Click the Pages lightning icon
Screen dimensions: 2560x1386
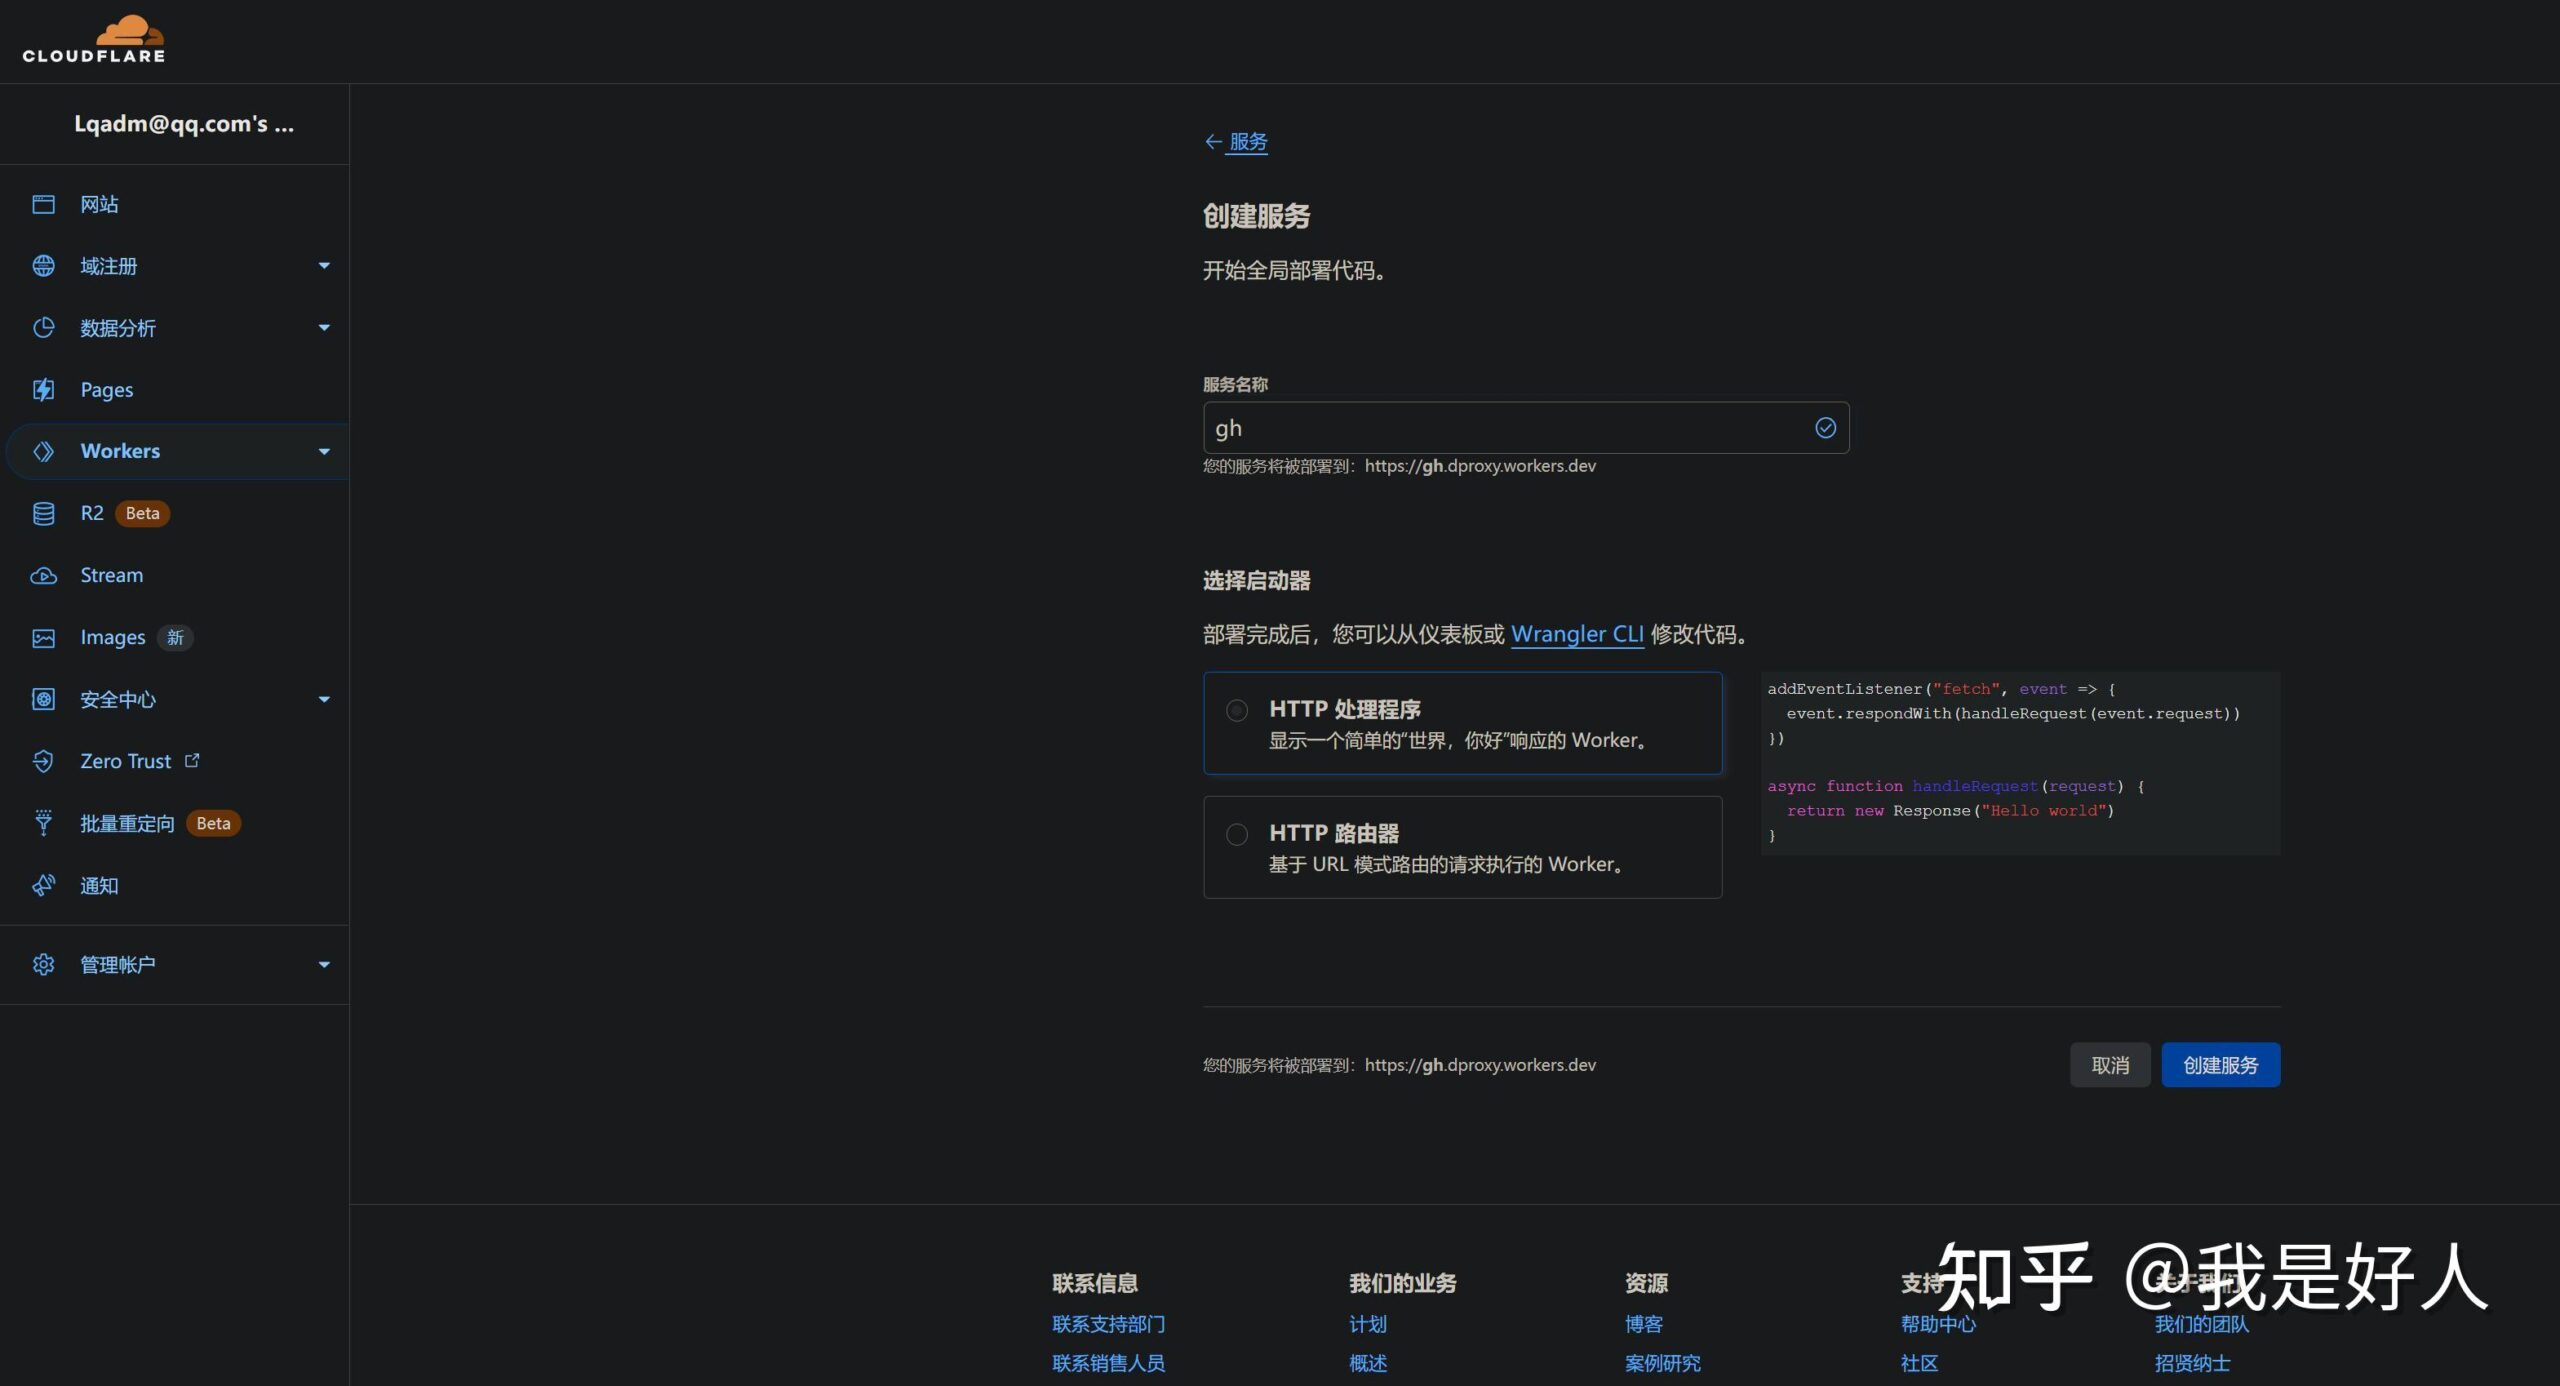click(43, 390)
